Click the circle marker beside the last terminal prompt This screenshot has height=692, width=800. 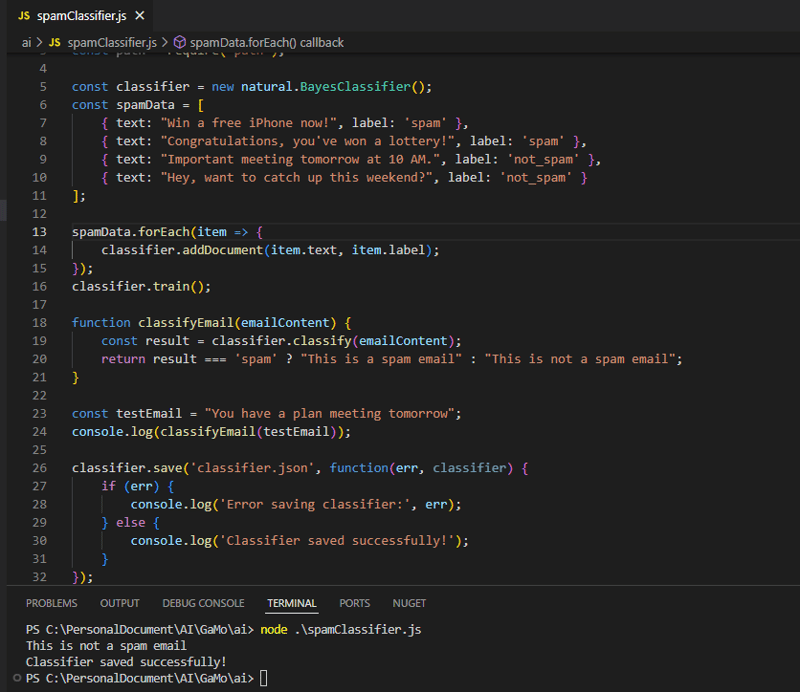16,678
